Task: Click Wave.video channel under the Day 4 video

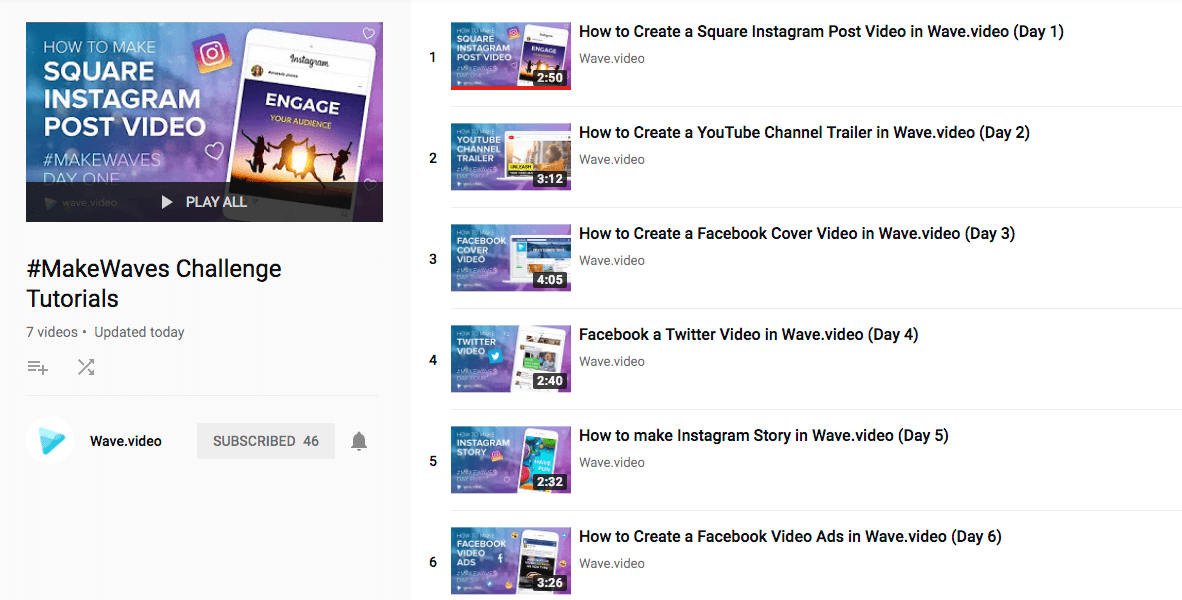Action: coord(612,361)
